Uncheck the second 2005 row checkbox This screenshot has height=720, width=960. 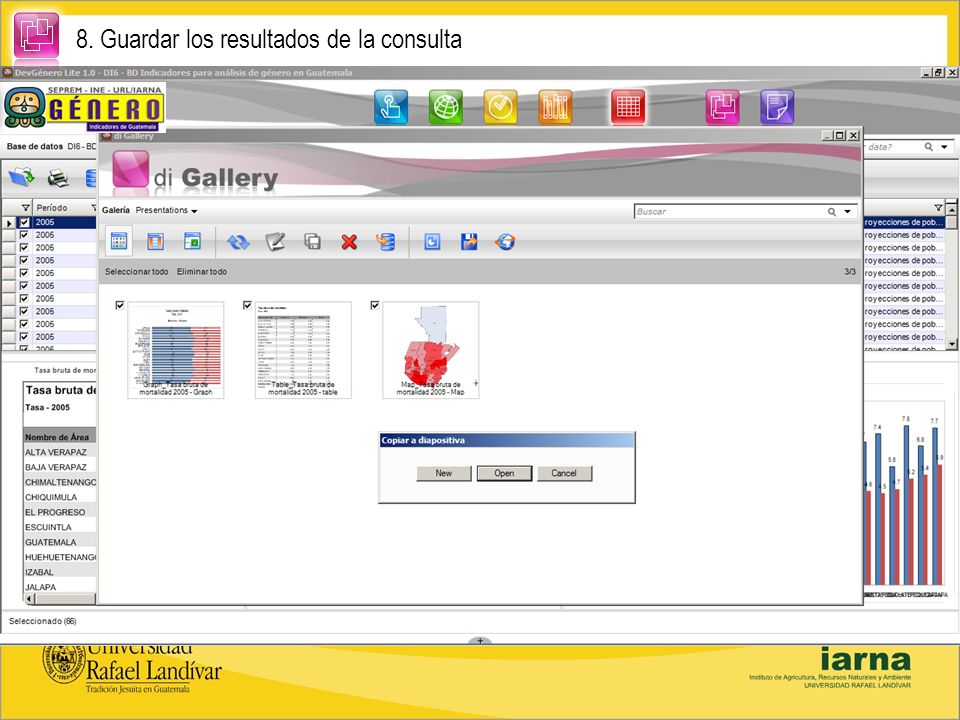(24, 235)
